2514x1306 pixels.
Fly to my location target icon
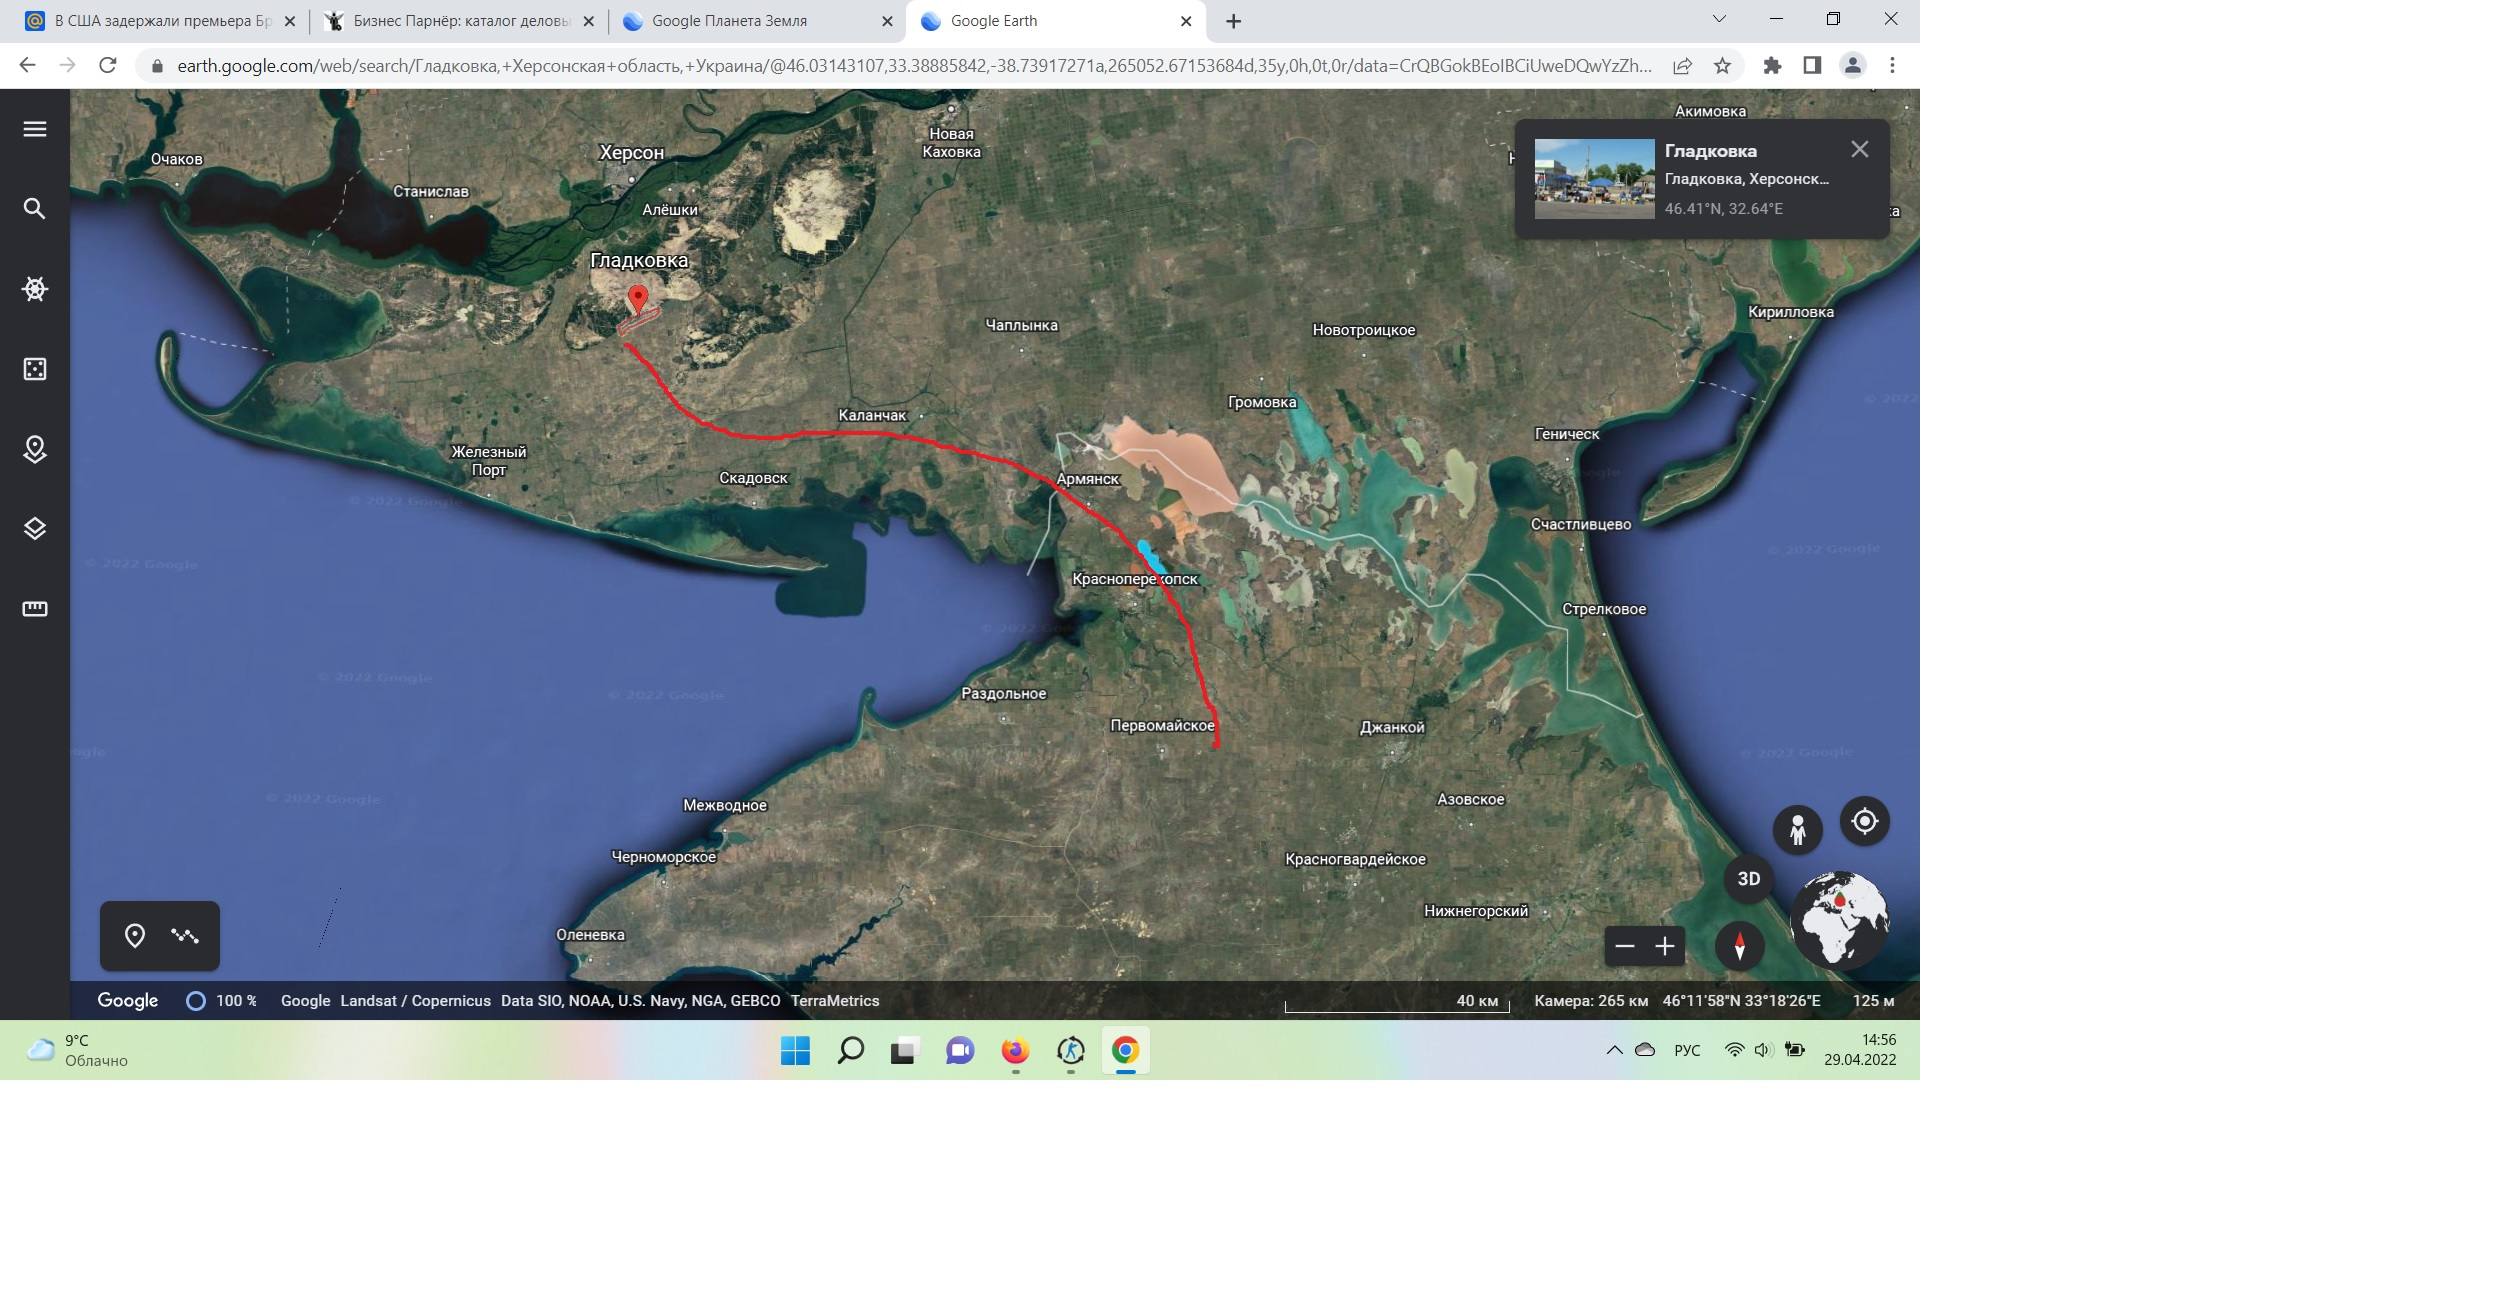coord(1865,822)
